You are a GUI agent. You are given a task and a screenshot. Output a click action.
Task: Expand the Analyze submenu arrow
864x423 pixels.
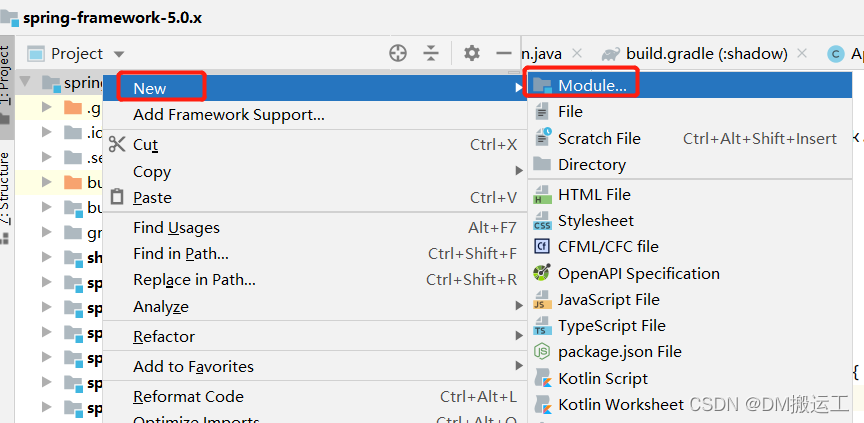tap(519, 306)
